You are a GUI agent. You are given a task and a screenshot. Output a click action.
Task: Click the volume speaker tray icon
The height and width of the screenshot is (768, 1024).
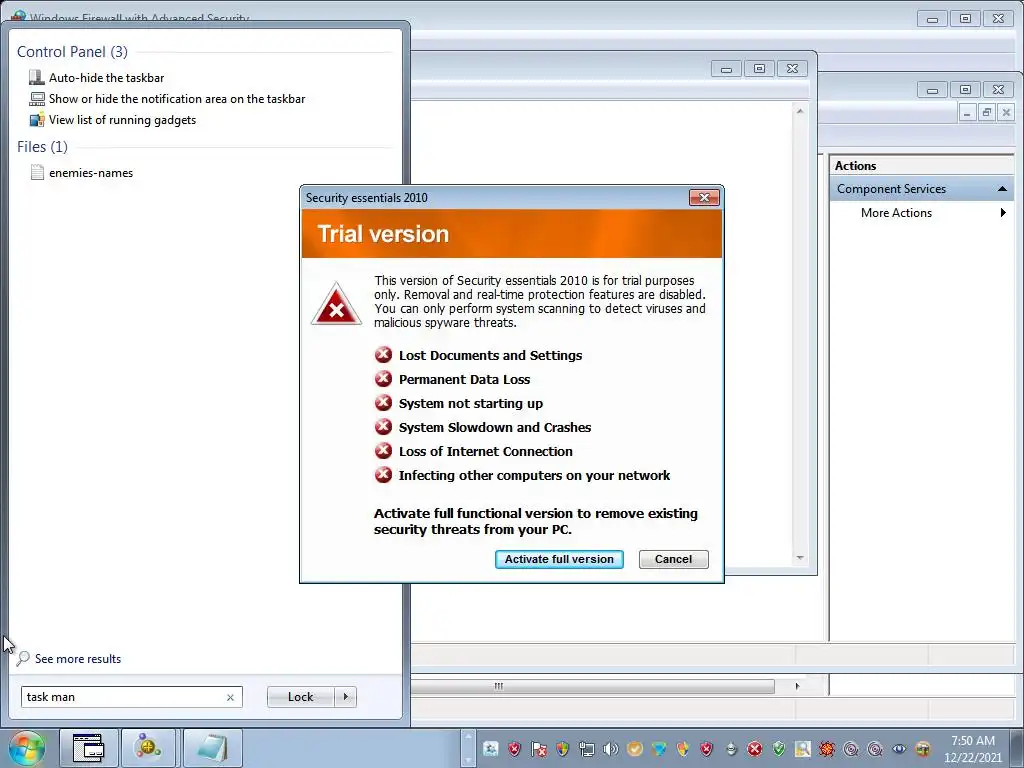pos(611,749)
